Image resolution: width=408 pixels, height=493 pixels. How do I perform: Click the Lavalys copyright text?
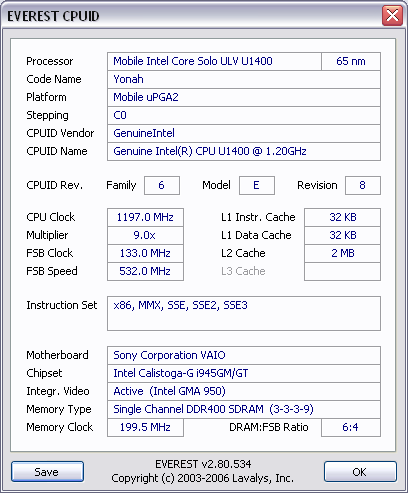point(203,478)
